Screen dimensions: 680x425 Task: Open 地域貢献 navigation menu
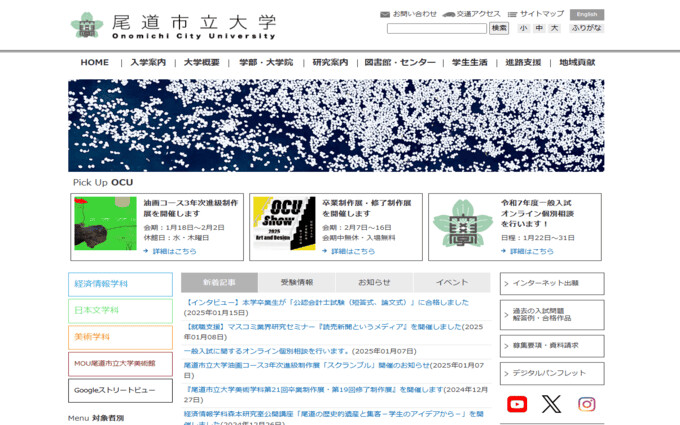tap(577, 62)
